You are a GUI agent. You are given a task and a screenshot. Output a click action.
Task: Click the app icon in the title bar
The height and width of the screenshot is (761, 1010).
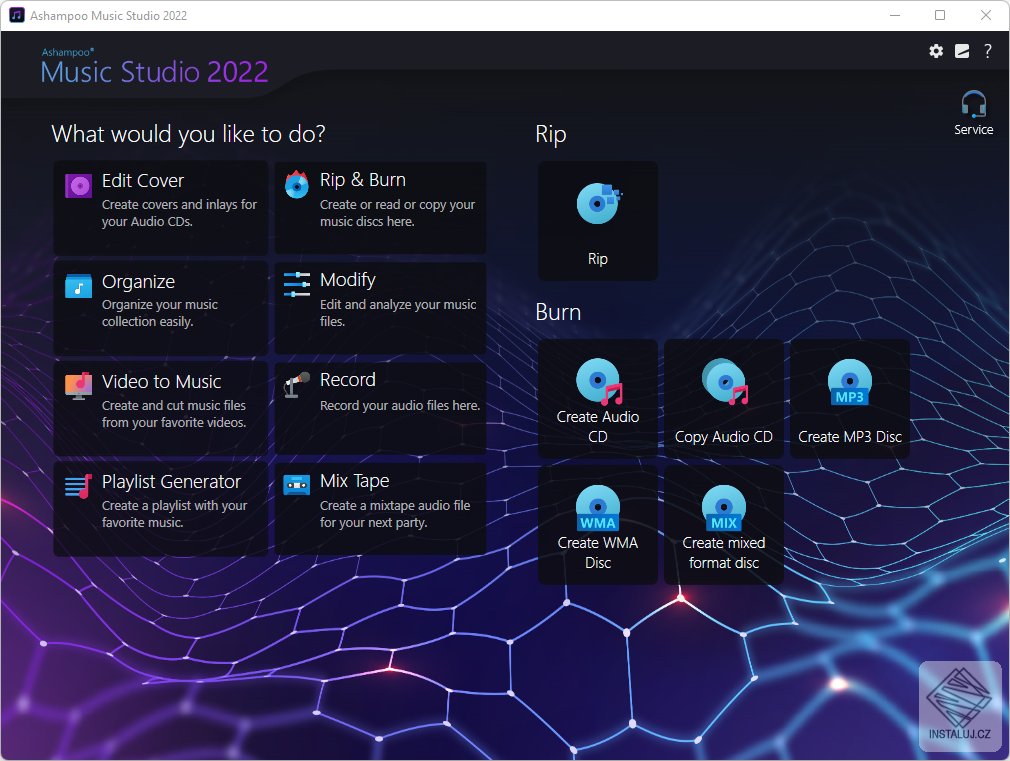(x=17, y=15)
